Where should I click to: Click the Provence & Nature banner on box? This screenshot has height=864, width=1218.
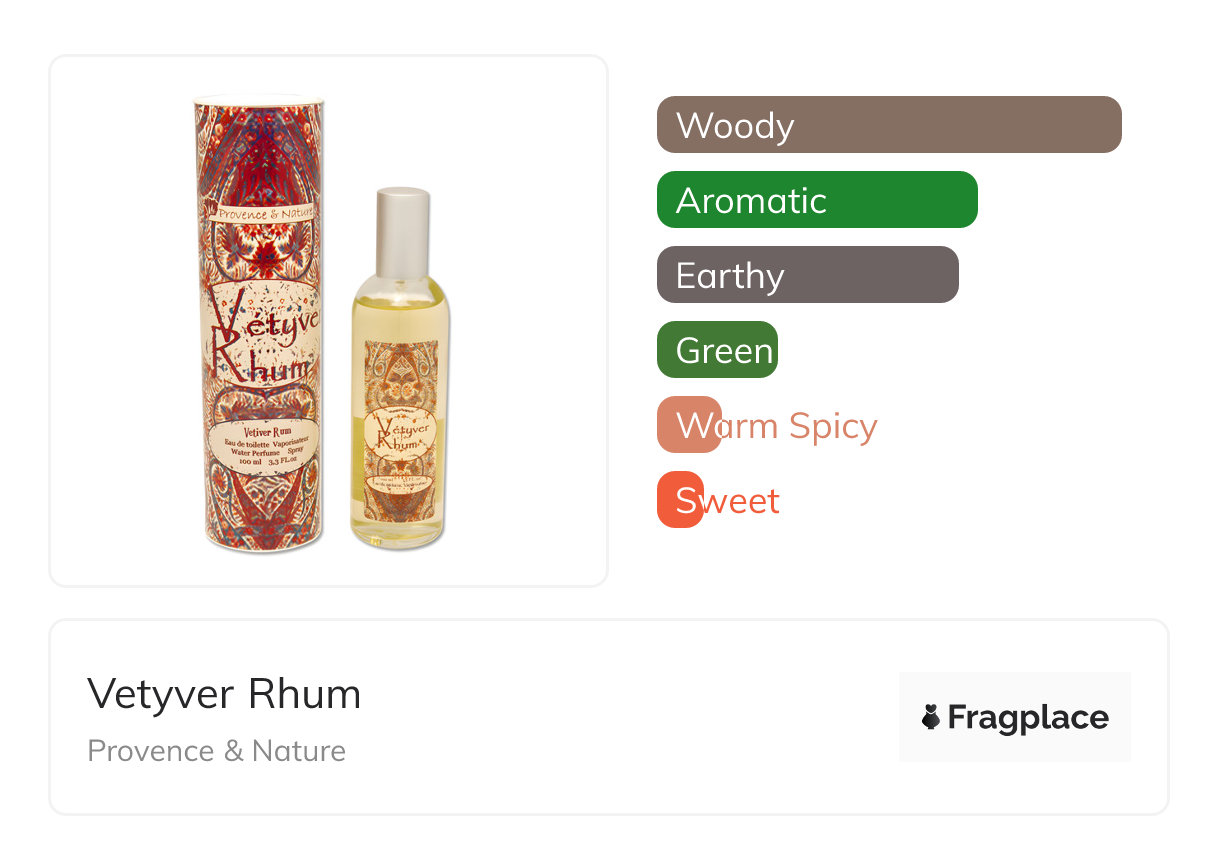pyautogui.click(x=261, y=214)
